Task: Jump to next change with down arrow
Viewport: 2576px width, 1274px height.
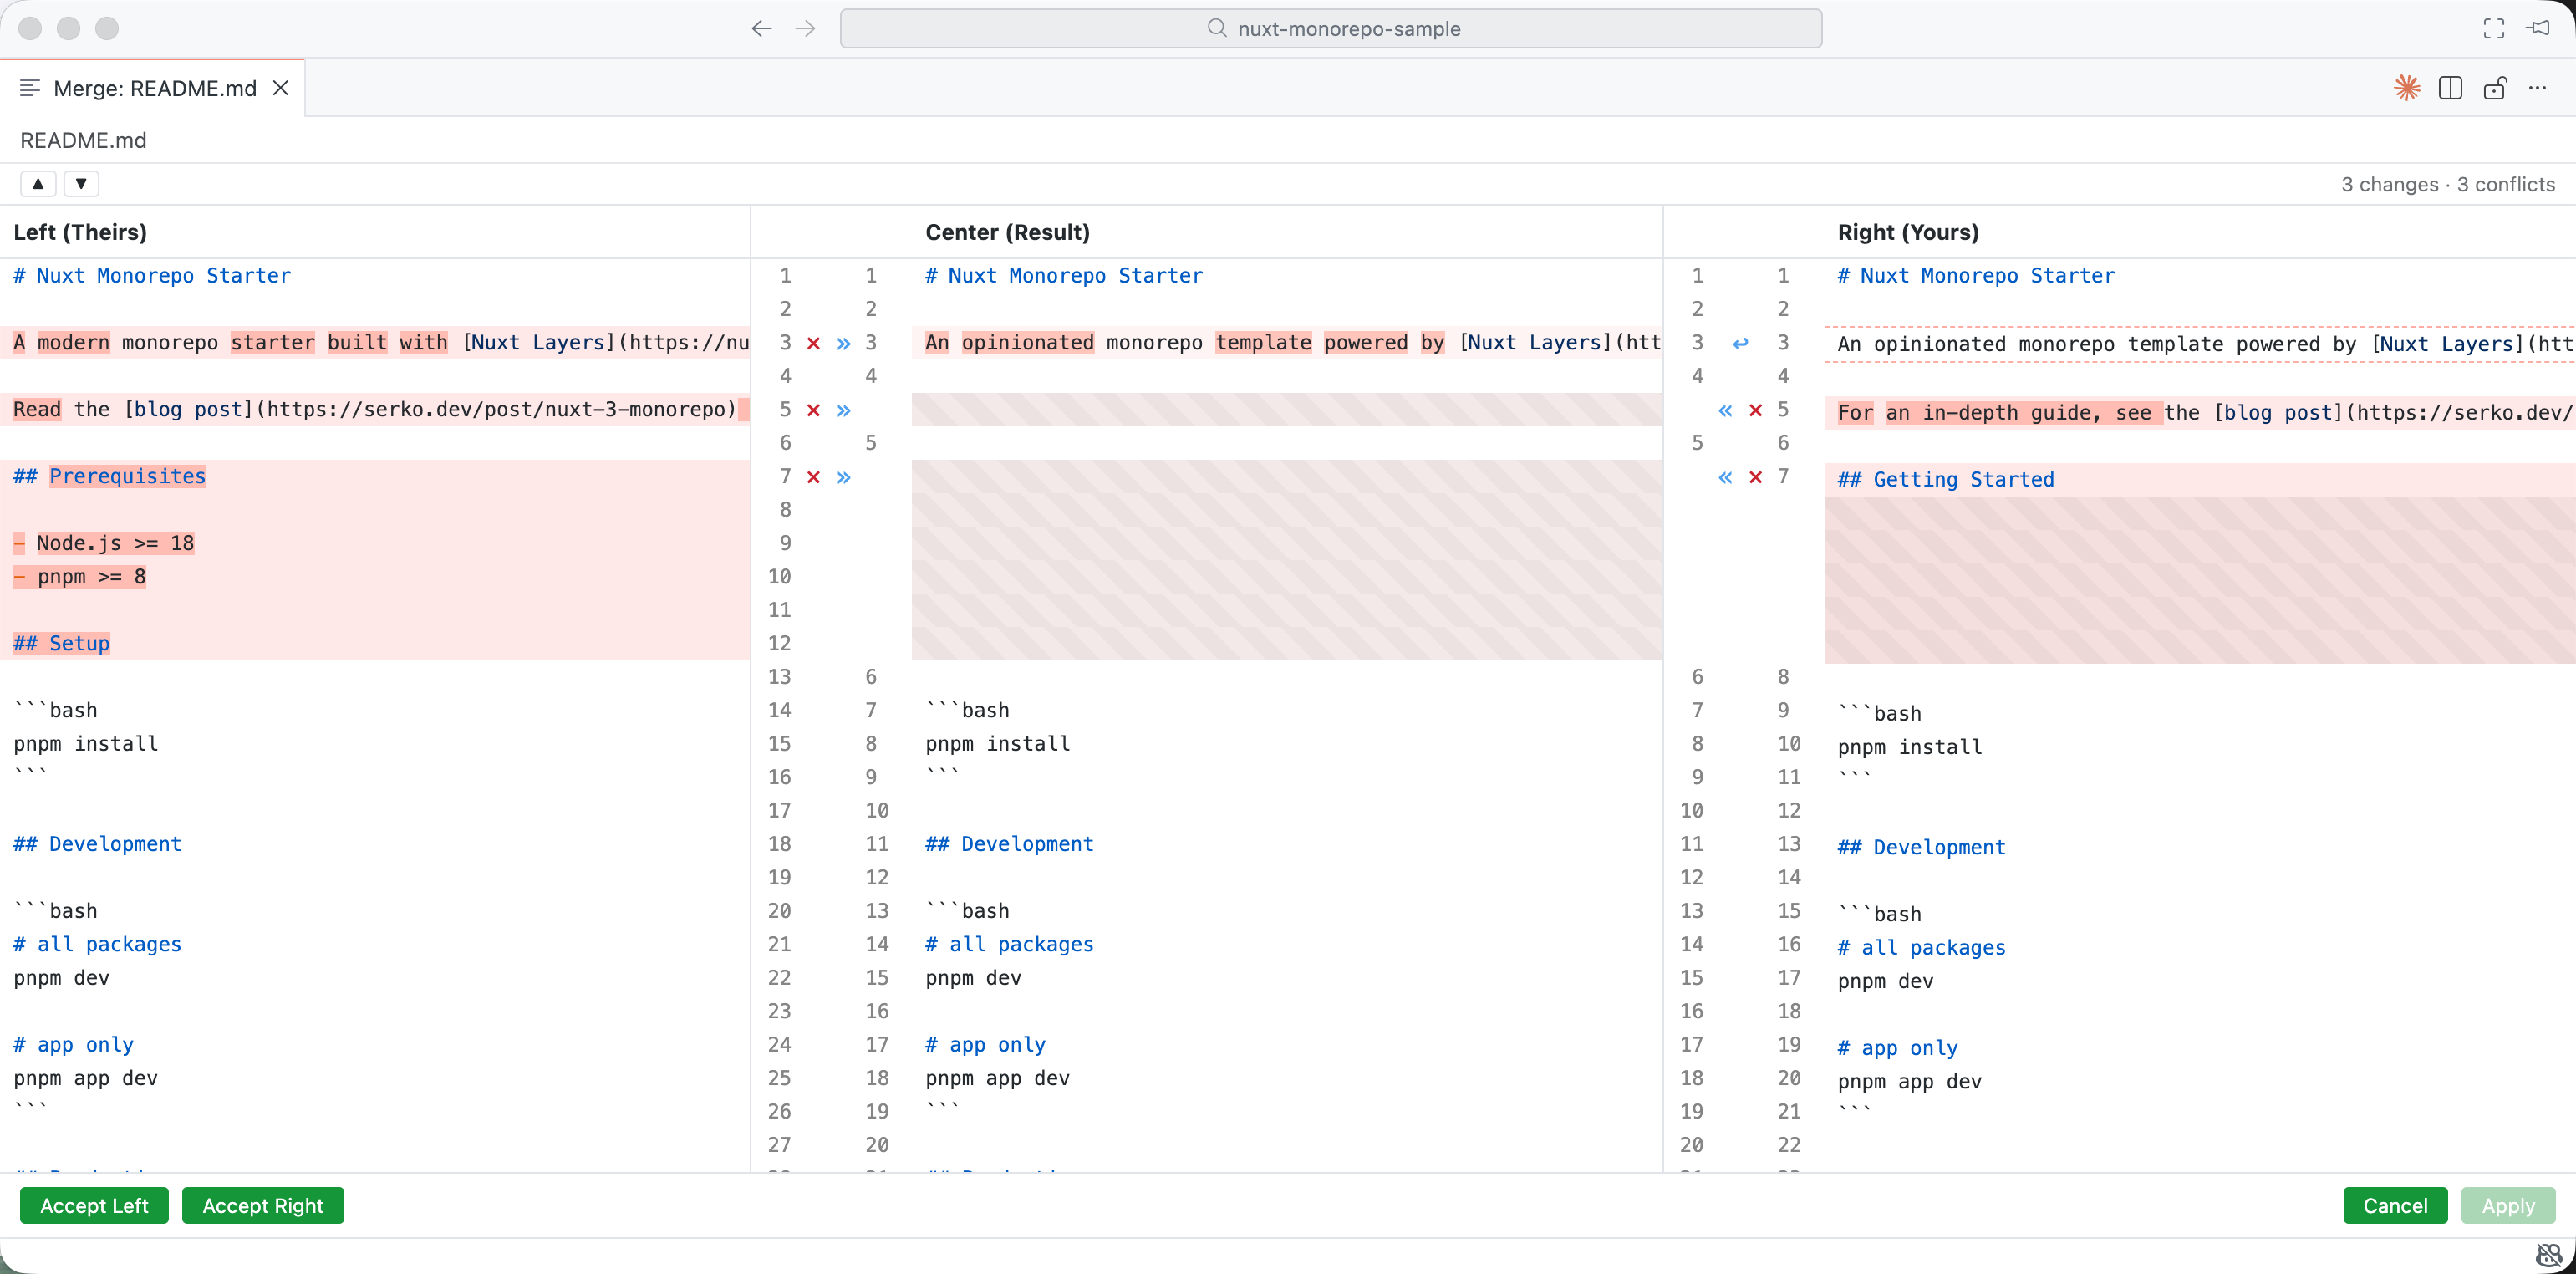Action: click(81, 184)
